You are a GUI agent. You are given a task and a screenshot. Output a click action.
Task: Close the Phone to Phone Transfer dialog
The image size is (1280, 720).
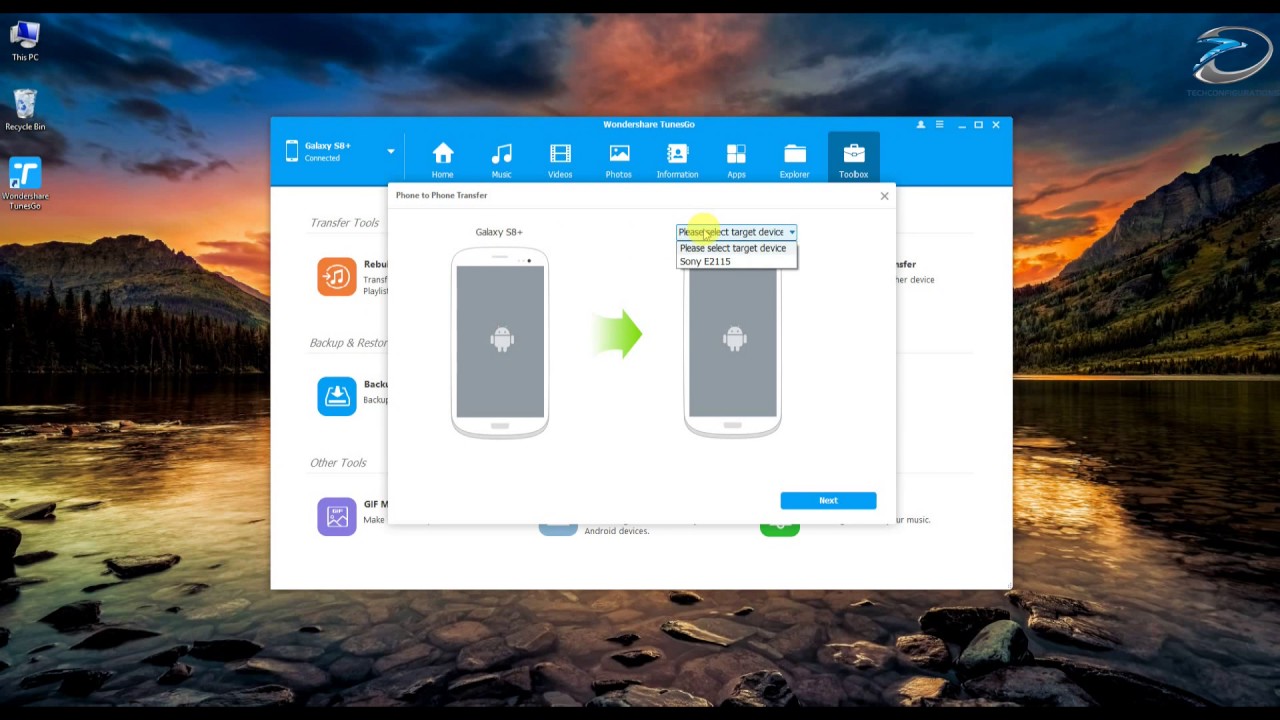point(884,196)
